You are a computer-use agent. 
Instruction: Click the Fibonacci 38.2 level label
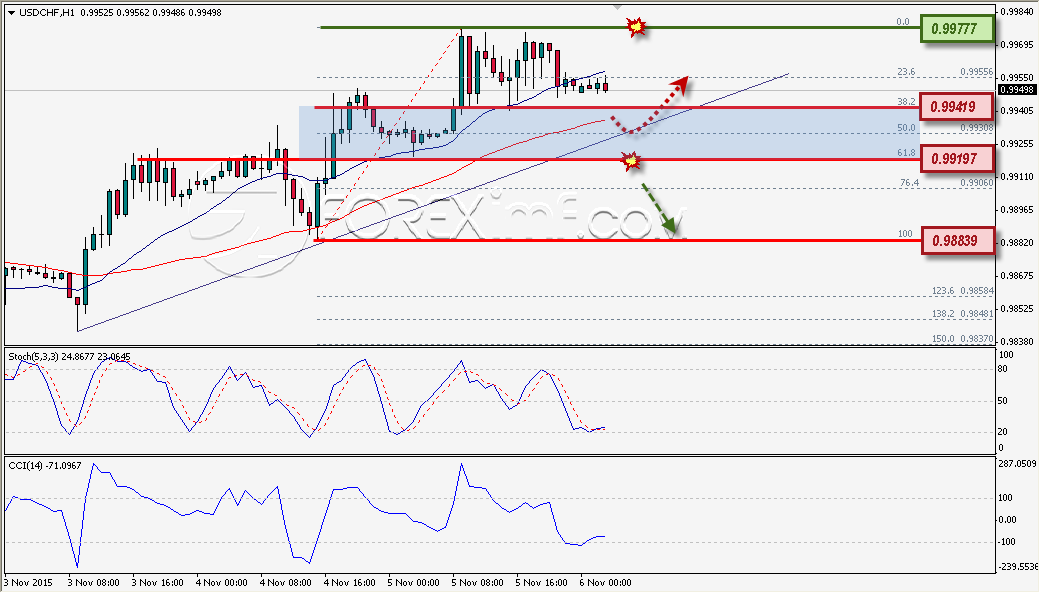click(x=906, y=101)
